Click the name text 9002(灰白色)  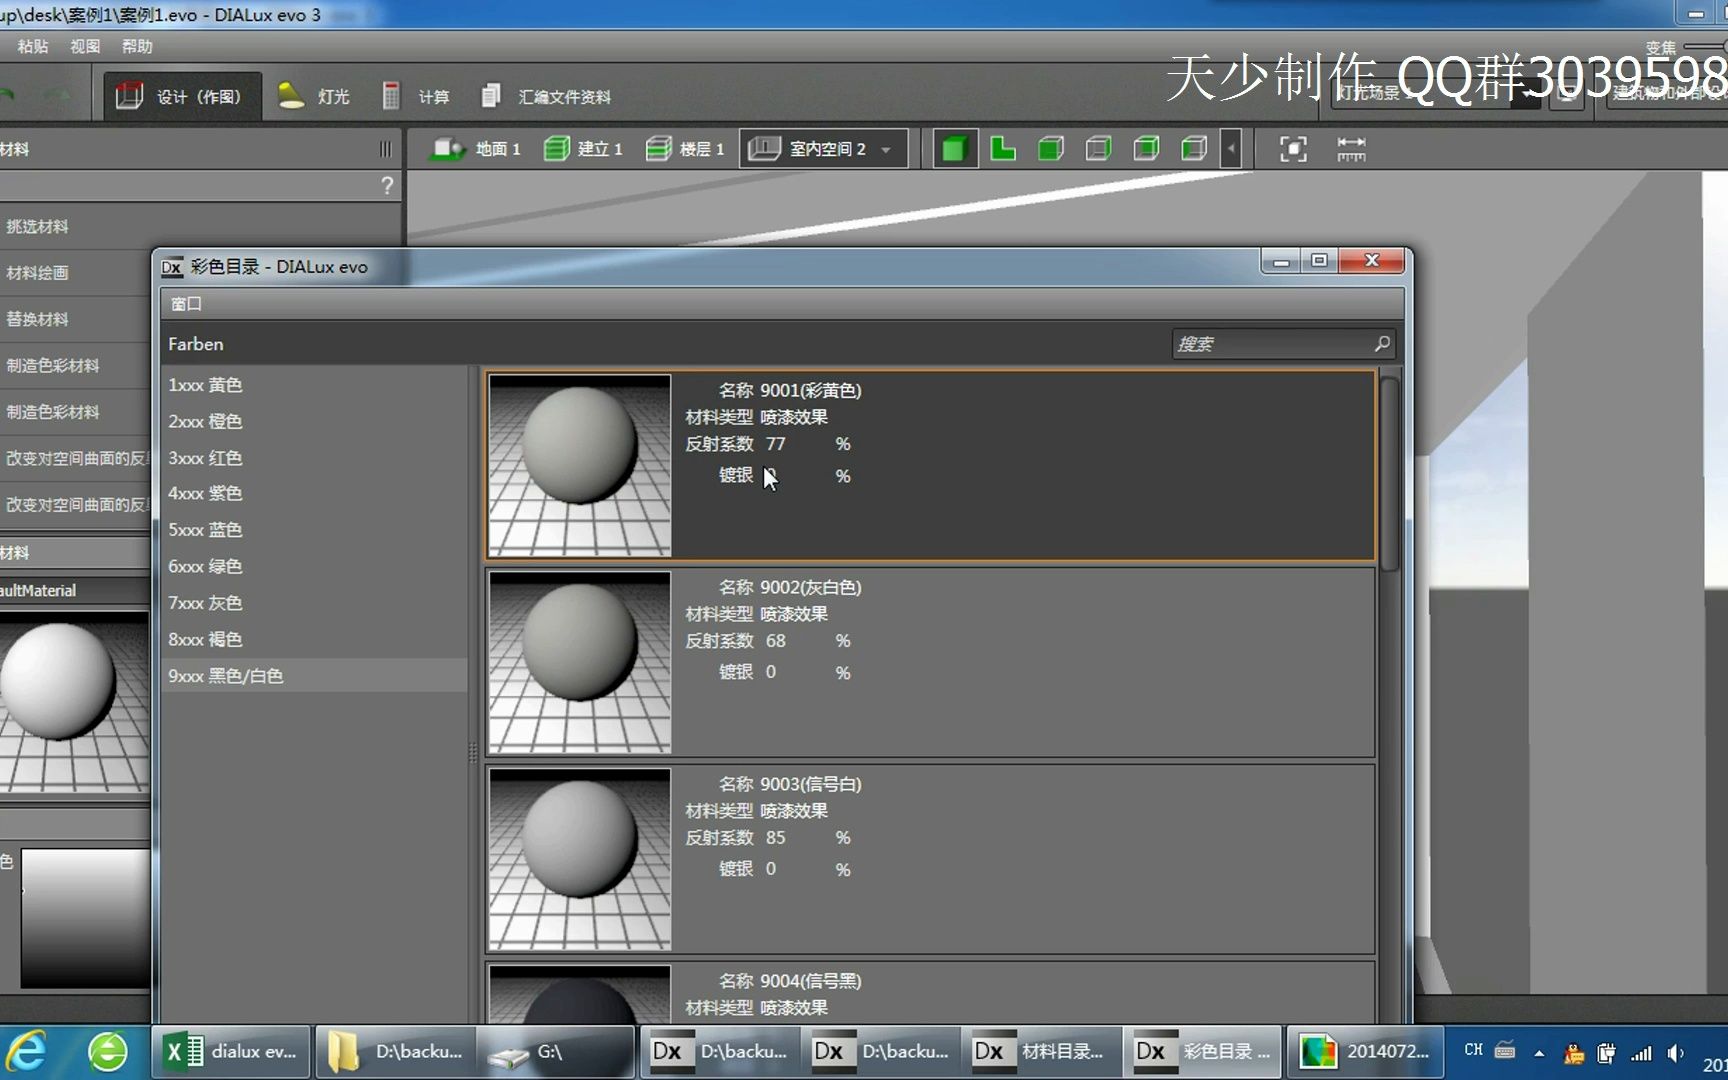click(810, 587)
